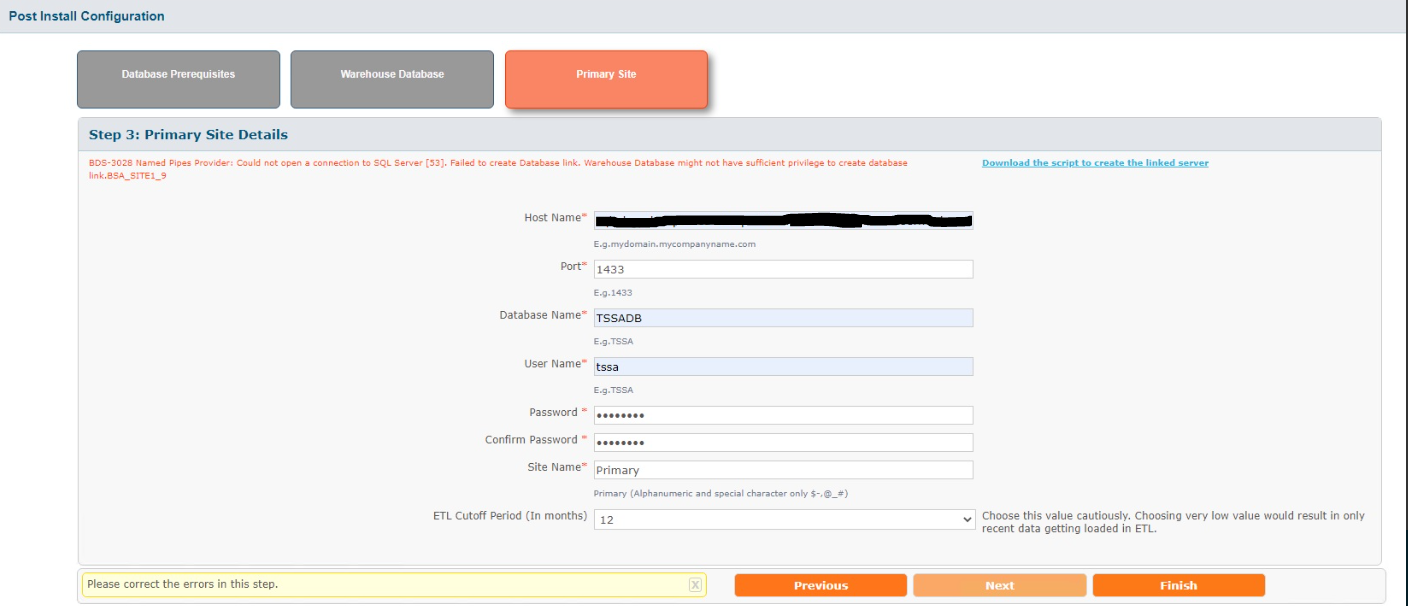Click the Confirm Password field
The height and width of the screenshot is (606, 1408).
(x=783, y=442)
